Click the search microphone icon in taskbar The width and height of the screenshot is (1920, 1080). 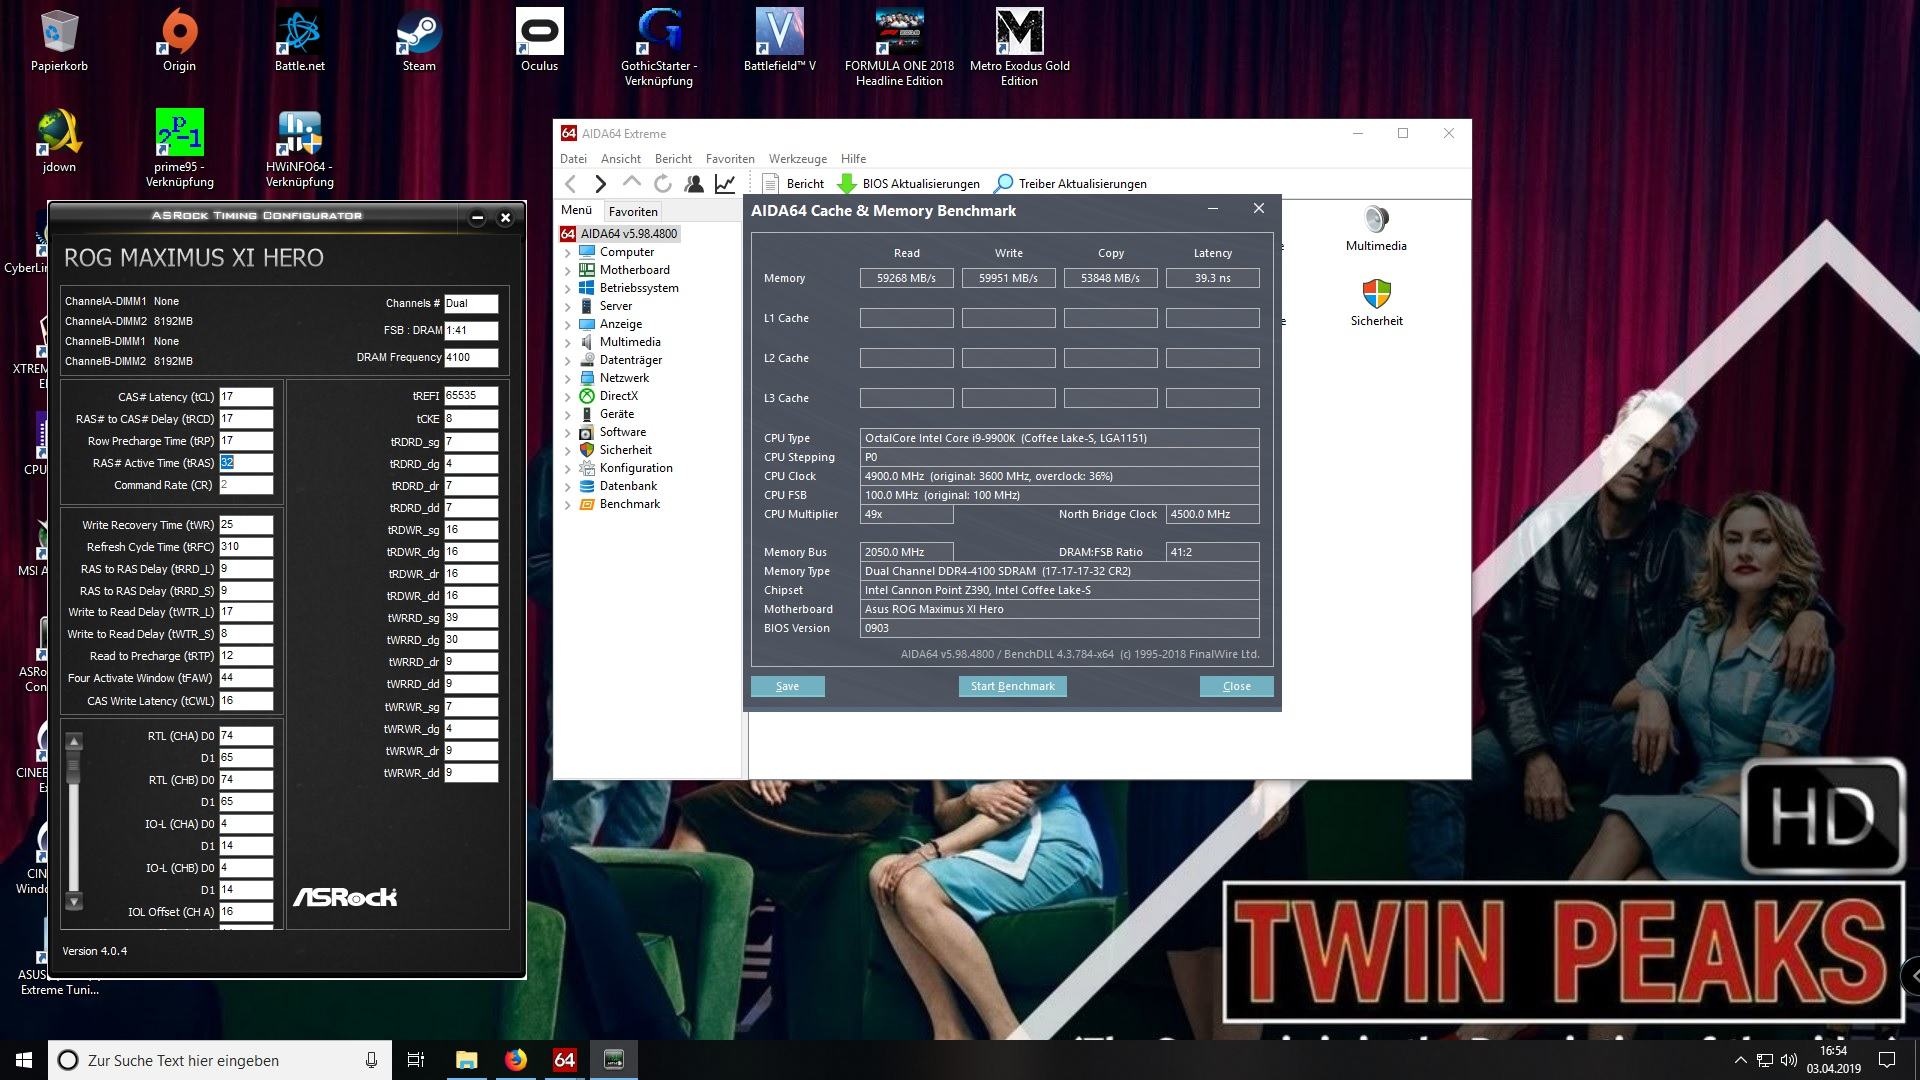[371, 1060]
